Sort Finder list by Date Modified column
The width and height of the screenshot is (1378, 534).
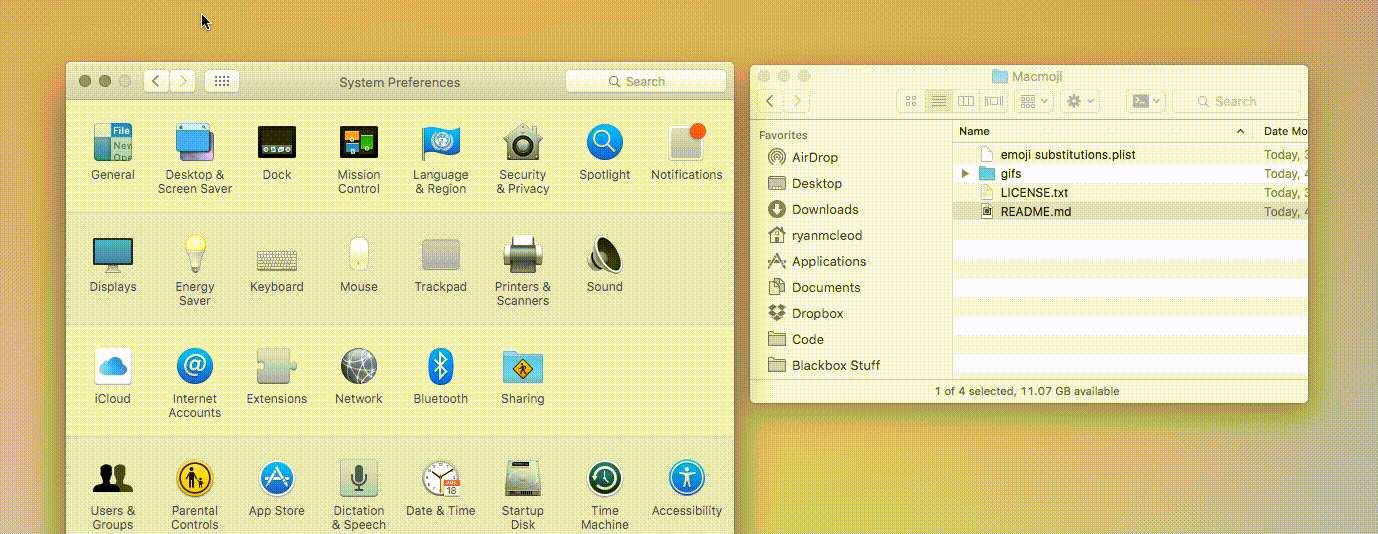pyautogui.click(x=1281, y=131)
